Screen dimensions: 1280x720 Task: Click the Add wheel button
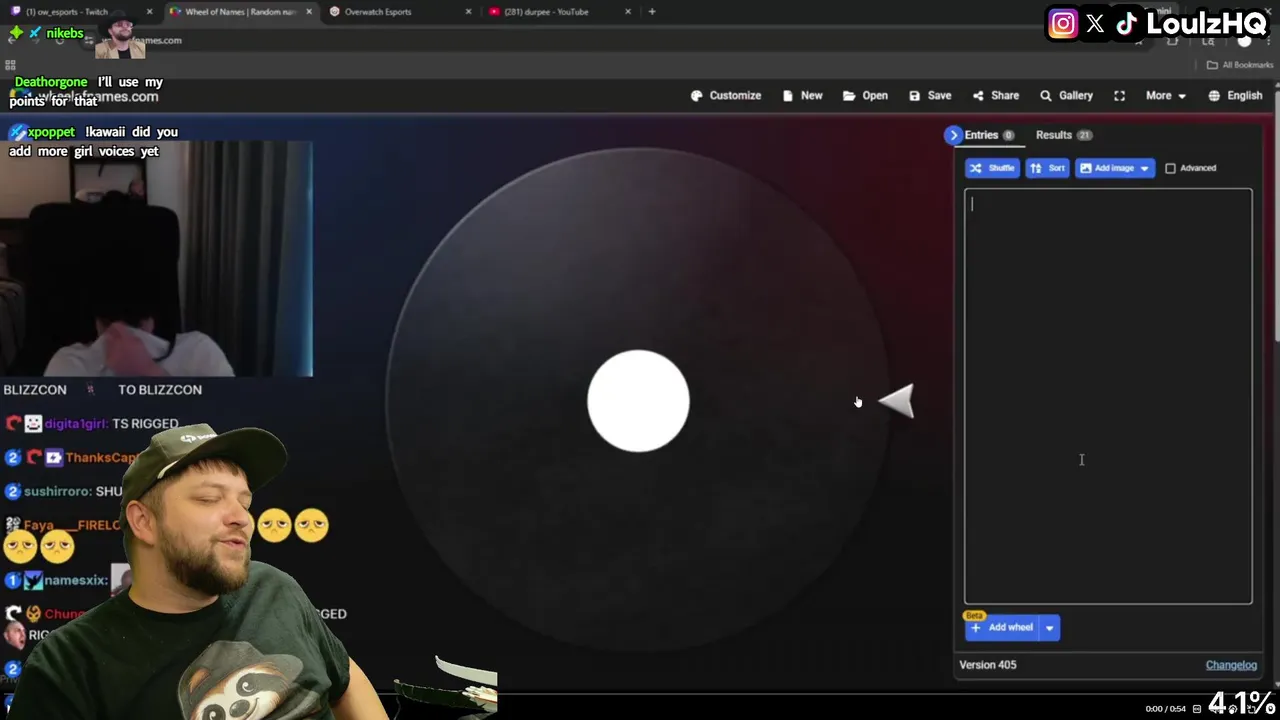[1002, 628]
